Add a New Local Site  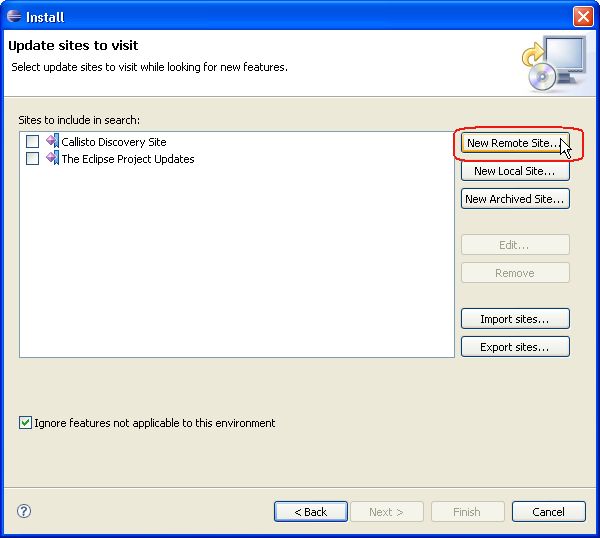click(x=515, y=171)
